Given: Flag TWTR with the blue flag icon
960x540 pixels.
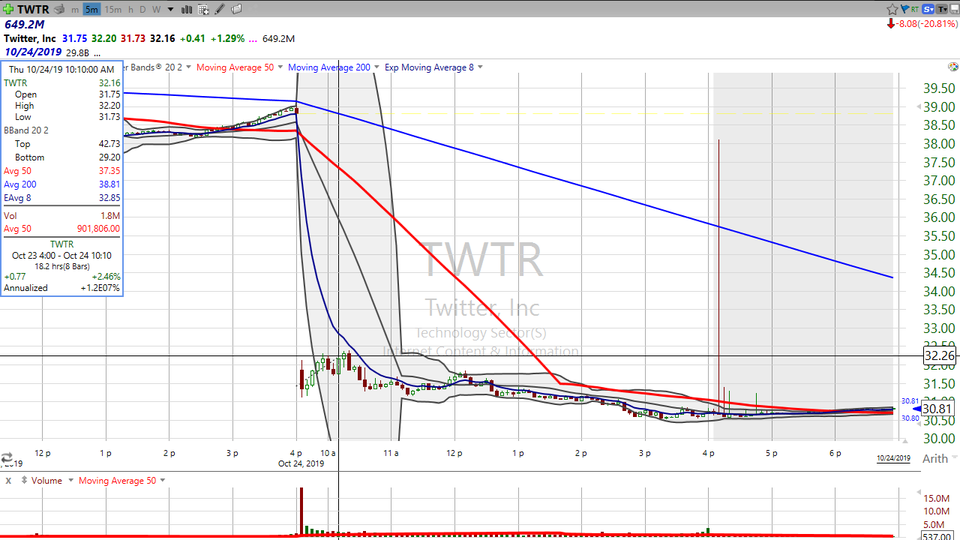Looking at the screenshot, I should (x=904, y=9).
